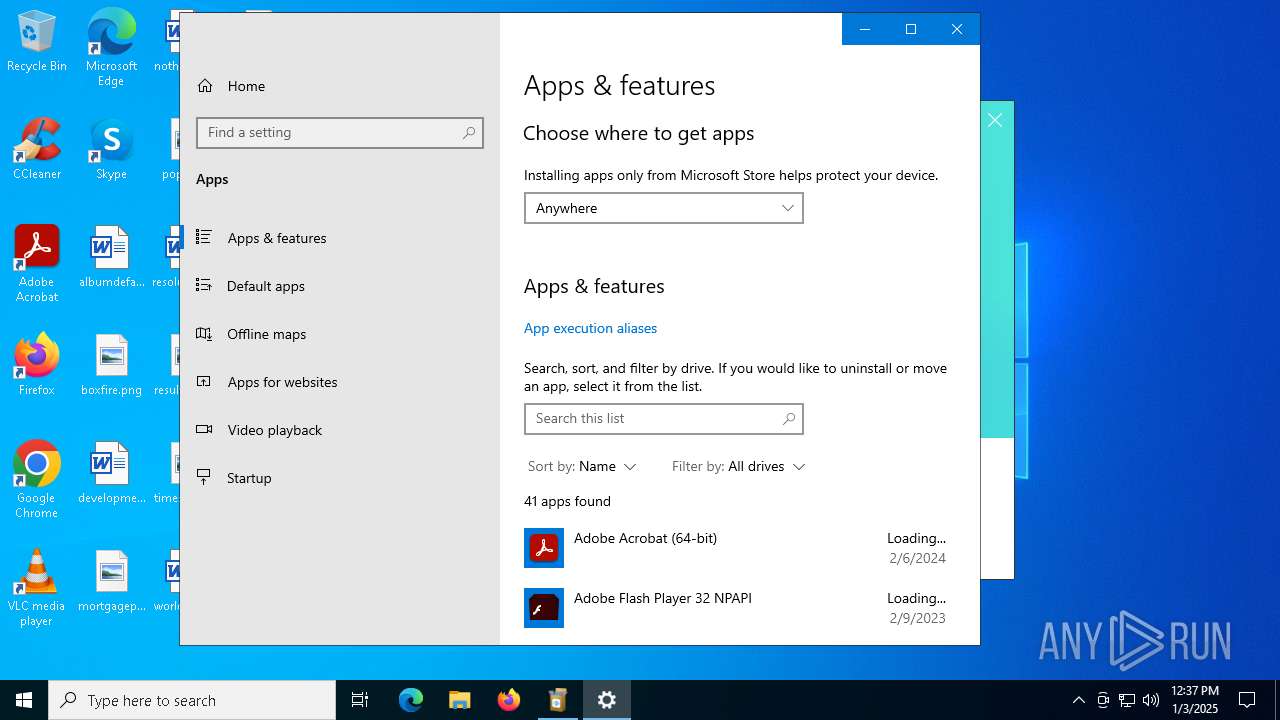The image size is (1280, 720).
Task: Click the search magnifier in Find a setting
Action: [x=469, y=133]
